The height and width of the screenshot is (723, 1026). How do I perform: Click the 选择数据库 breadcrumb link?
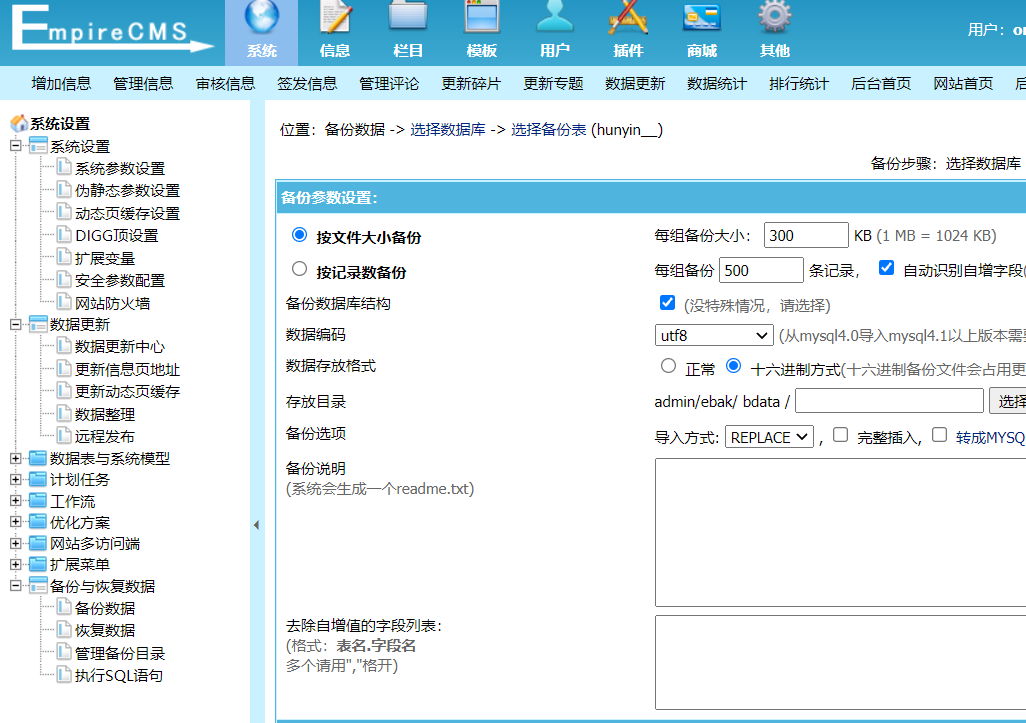point(448,130)
